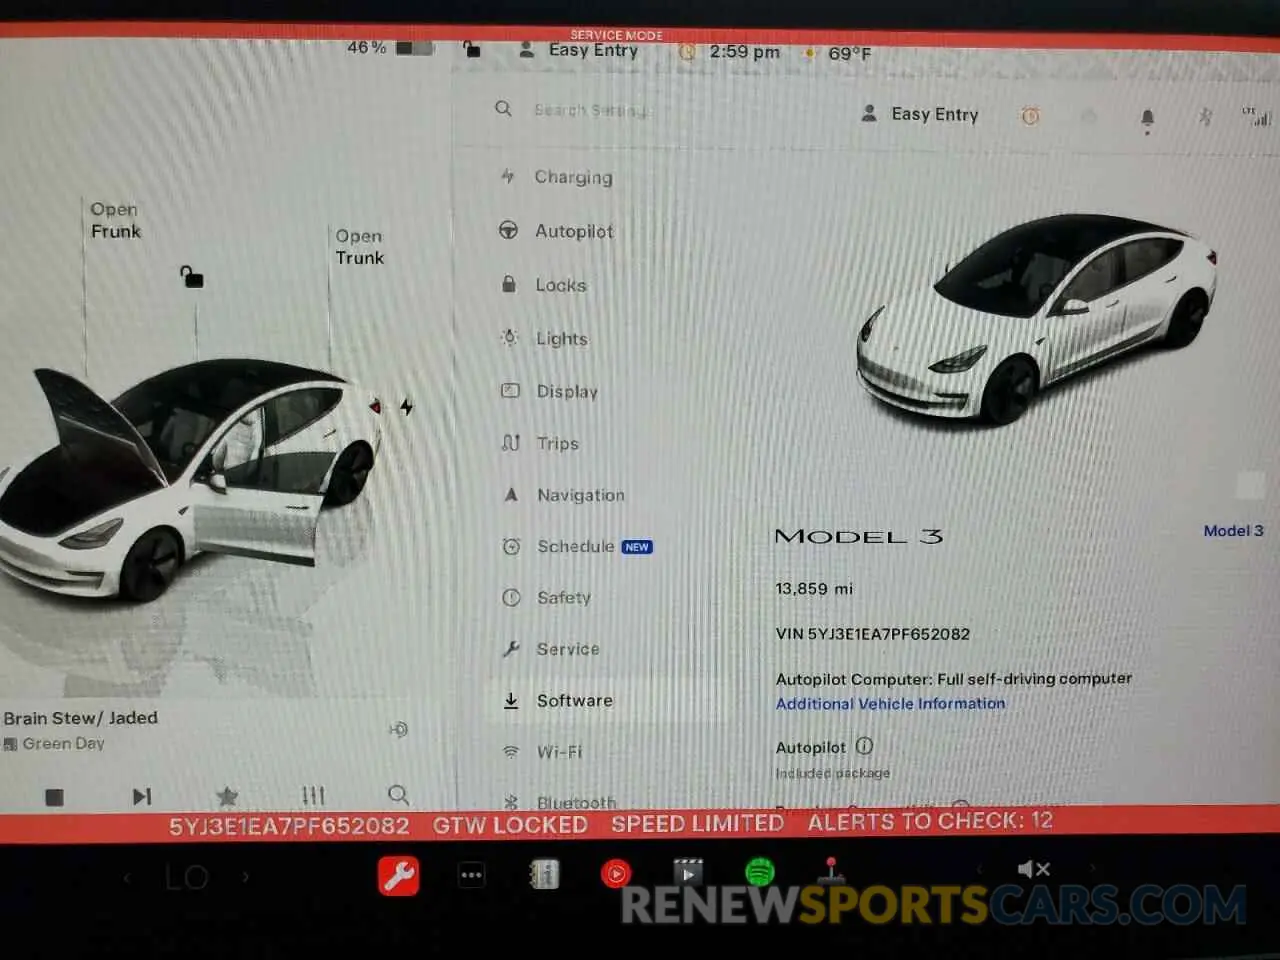Tap the LO cabin temperature setting
The width and height of the screenshot is (1280, 960).
[x=186, y=878]
